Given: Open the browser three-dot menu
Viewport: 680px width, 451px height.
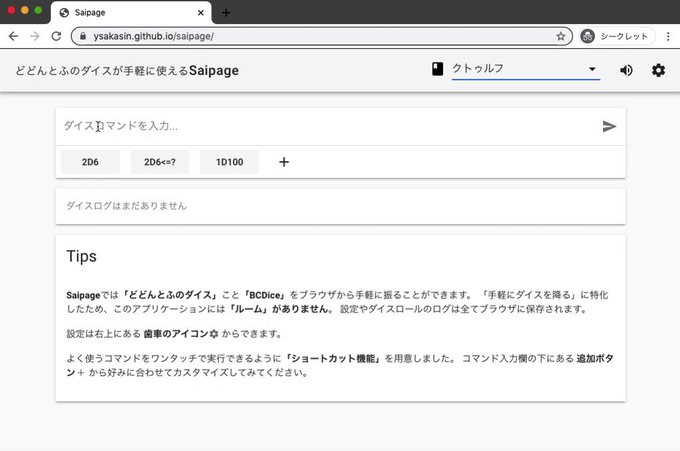Looking at the screenshot, I should coord(668,36).
